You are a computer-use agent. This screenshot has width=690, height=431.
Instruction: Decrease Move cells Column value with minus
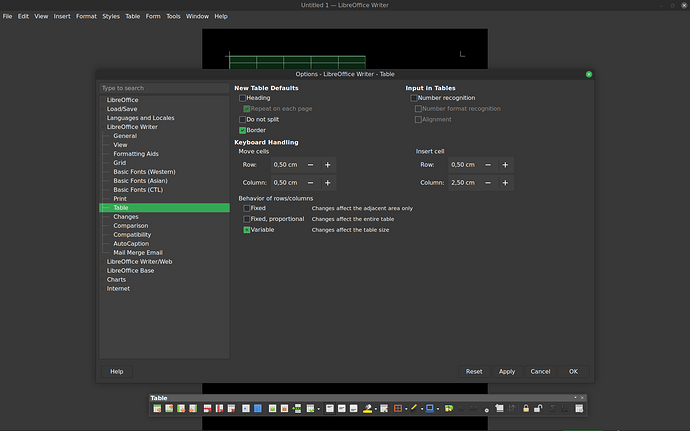tap(310, 183)
